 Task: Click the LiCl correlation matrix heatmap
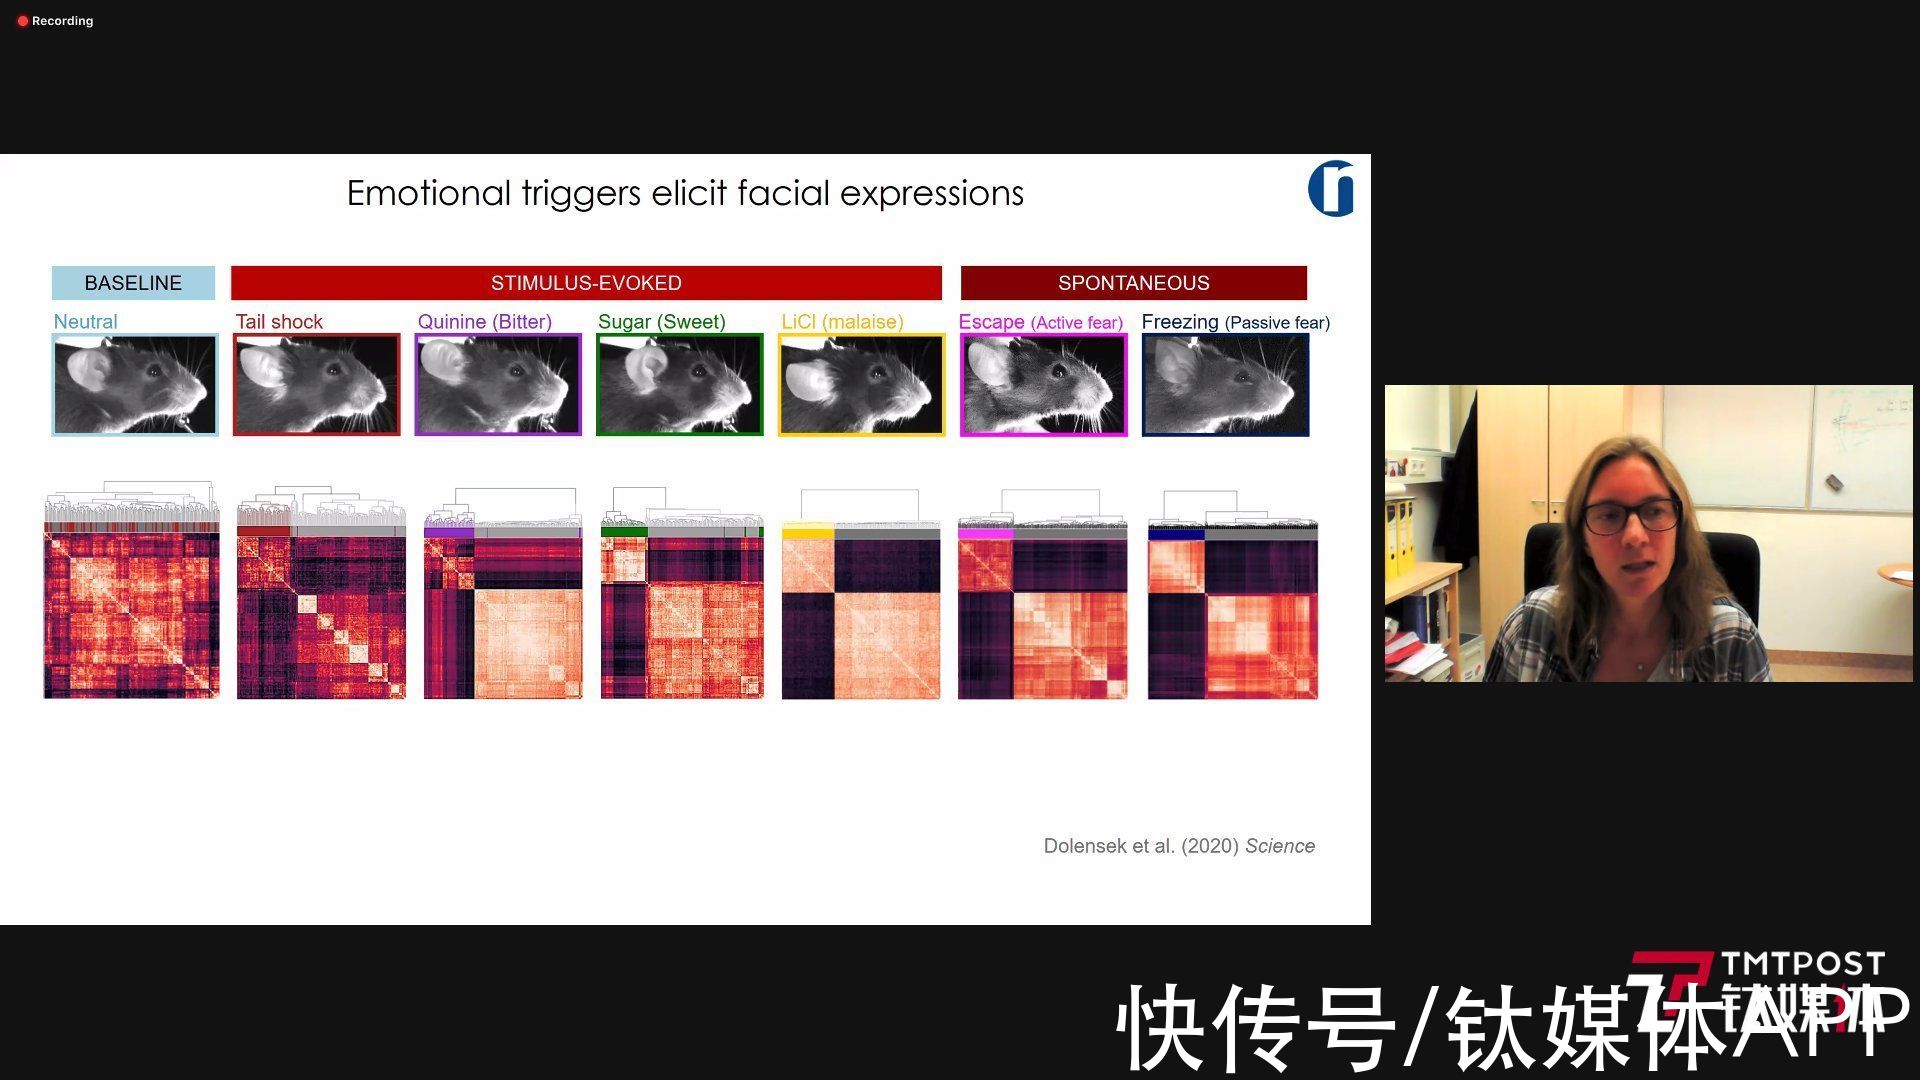pyautogui.click(x=861, y=618)
